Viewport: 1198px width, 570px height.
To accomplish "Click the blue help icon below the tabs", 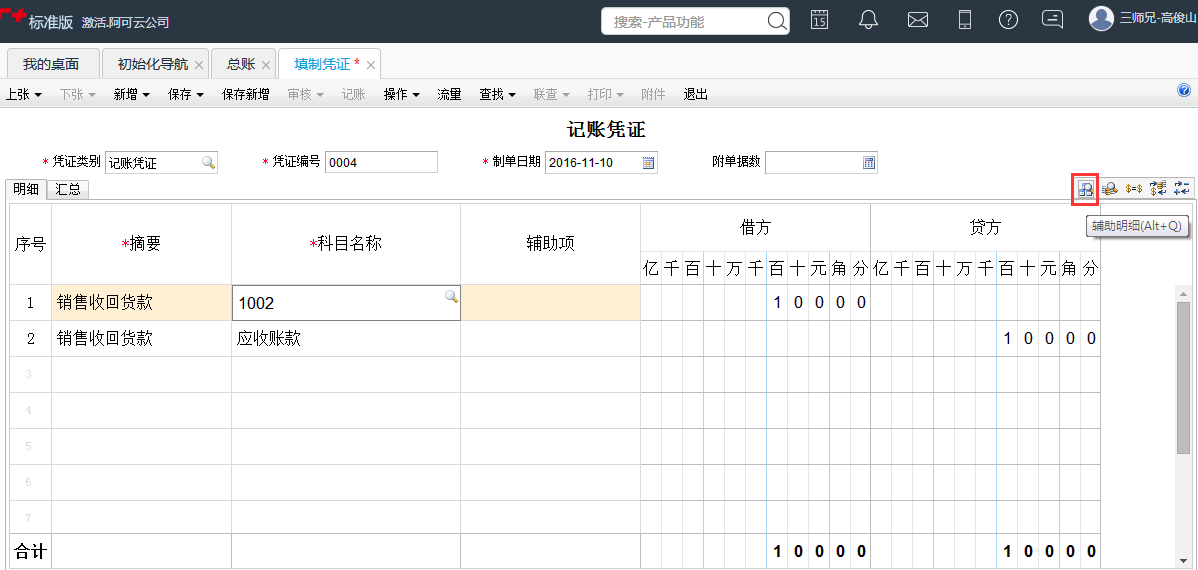I will pos(1185,90).
